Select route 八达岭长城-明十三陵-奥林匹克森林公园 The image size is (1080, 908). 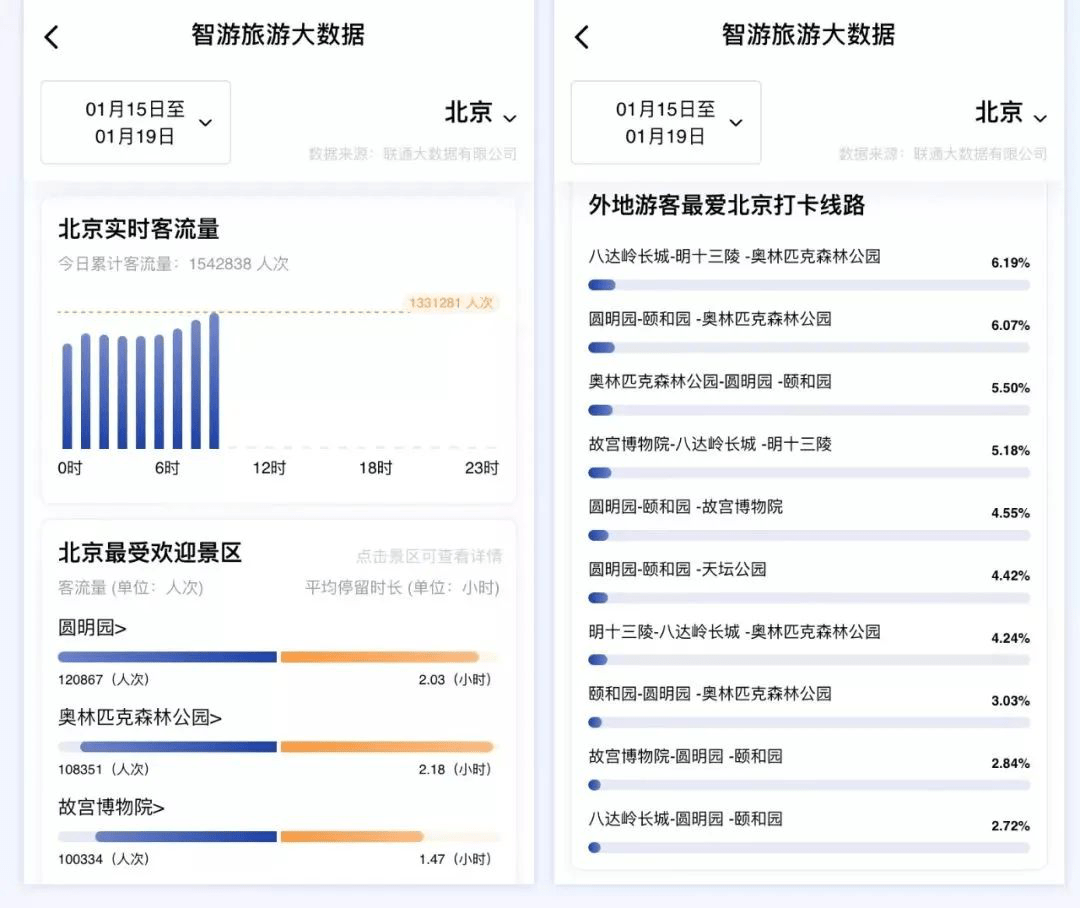[734, 257]
